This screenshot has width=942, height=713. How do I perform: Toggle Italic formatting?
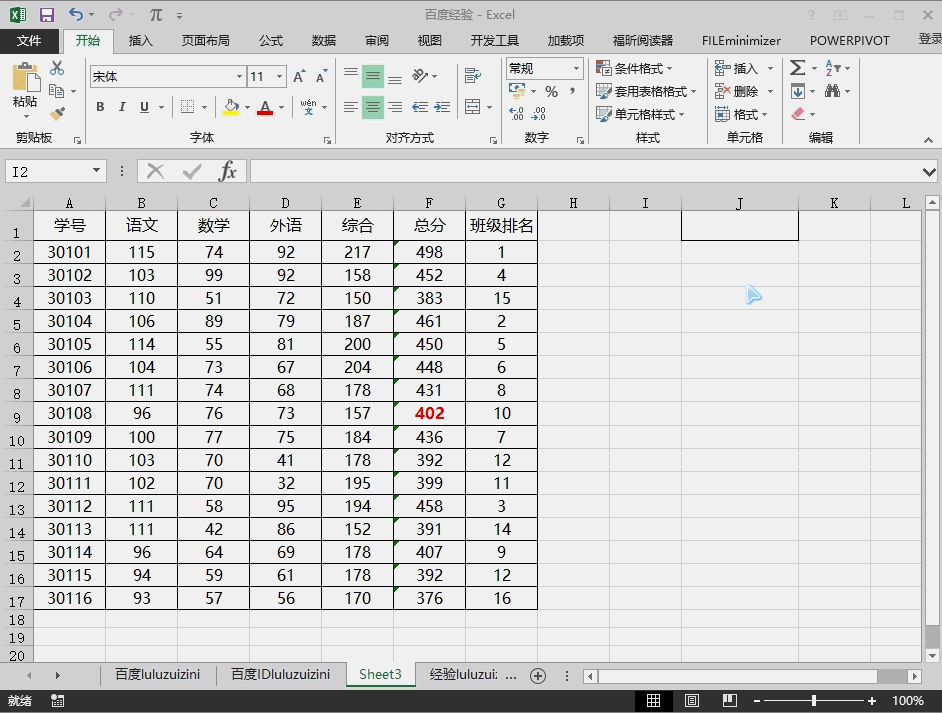coord(122,107)
